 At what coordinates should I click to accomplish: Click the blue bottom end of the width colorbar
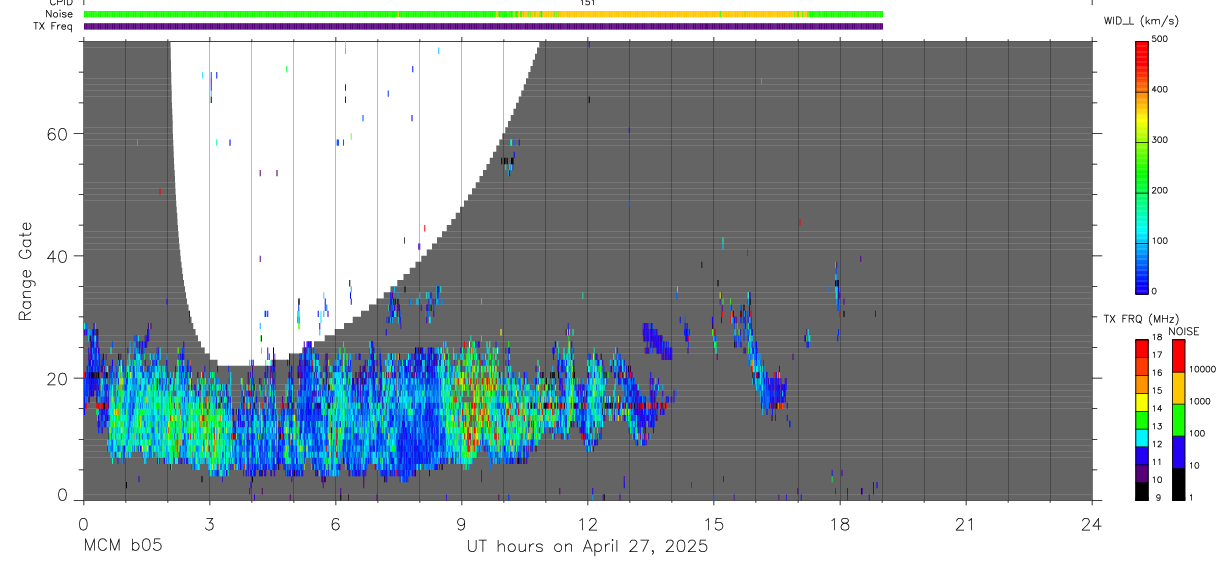1141,280
